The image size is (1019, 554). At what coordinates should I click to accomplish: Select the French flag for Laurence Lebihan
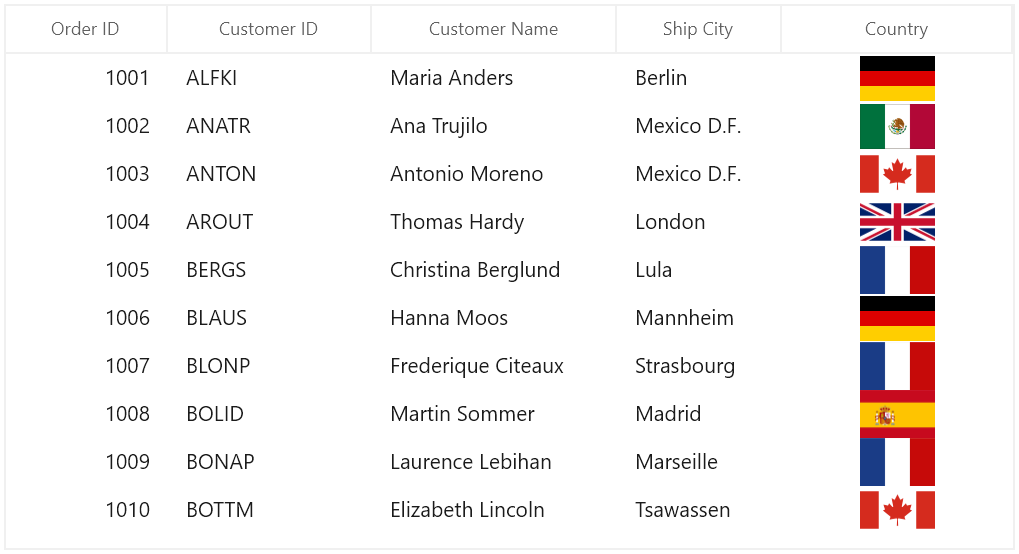897,462
